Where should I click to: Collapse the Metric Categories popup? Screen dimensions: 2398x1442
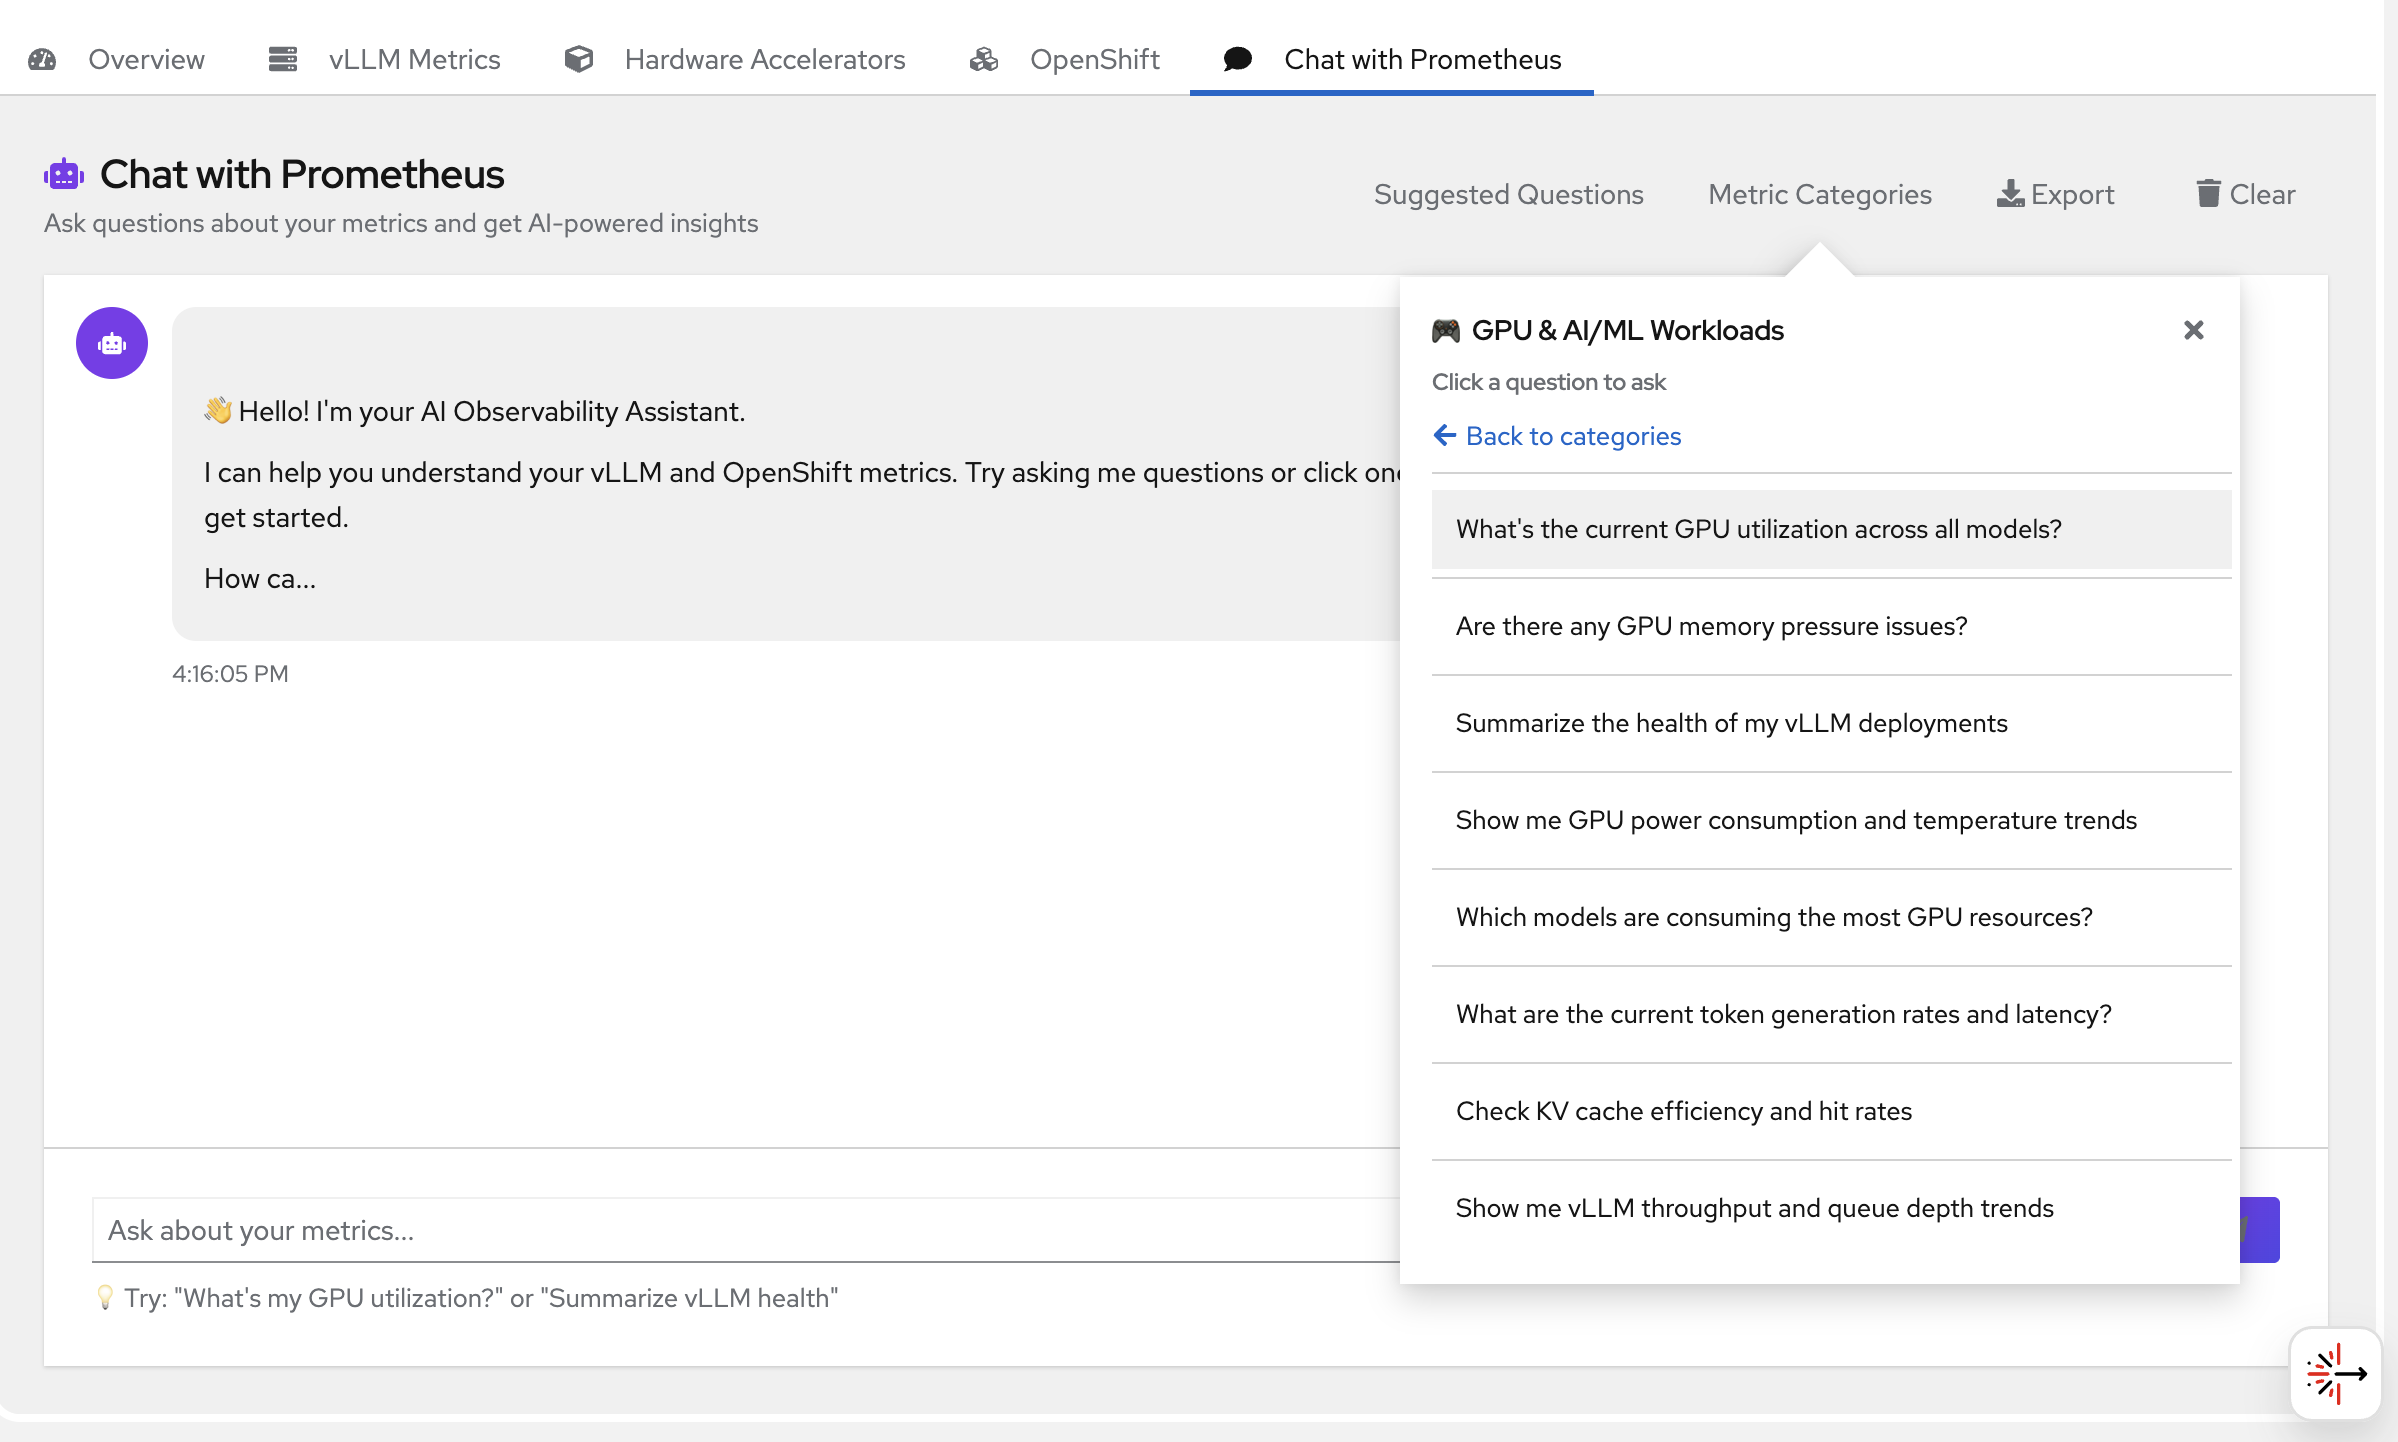pyautogui.click(x=1818, y=194)
